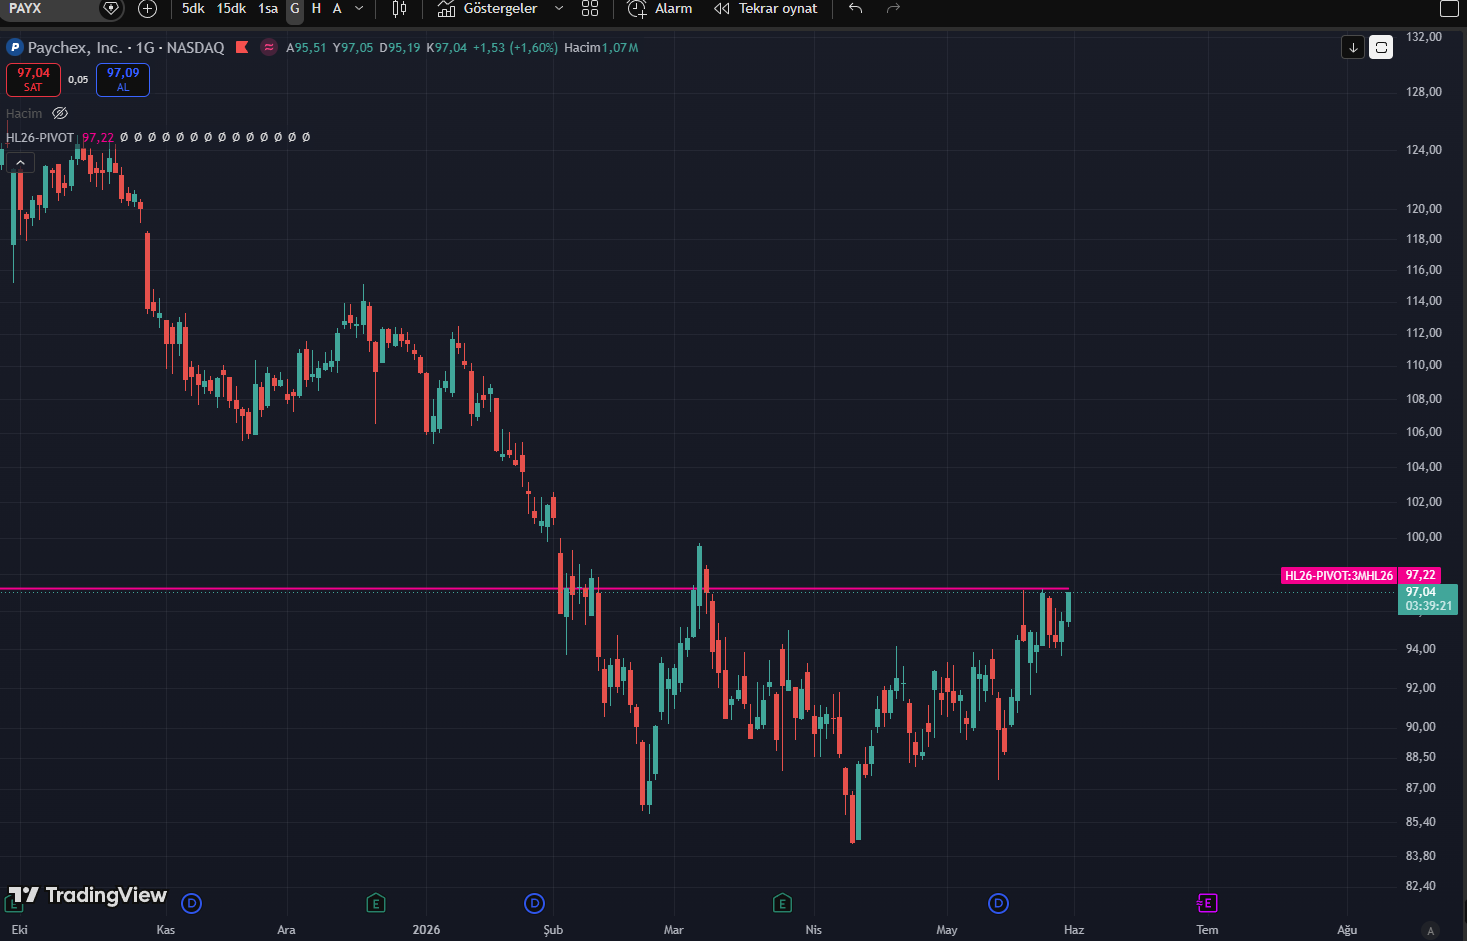Expand the Göstergeler favorites dropdown arrow

(x=559, y=9)
